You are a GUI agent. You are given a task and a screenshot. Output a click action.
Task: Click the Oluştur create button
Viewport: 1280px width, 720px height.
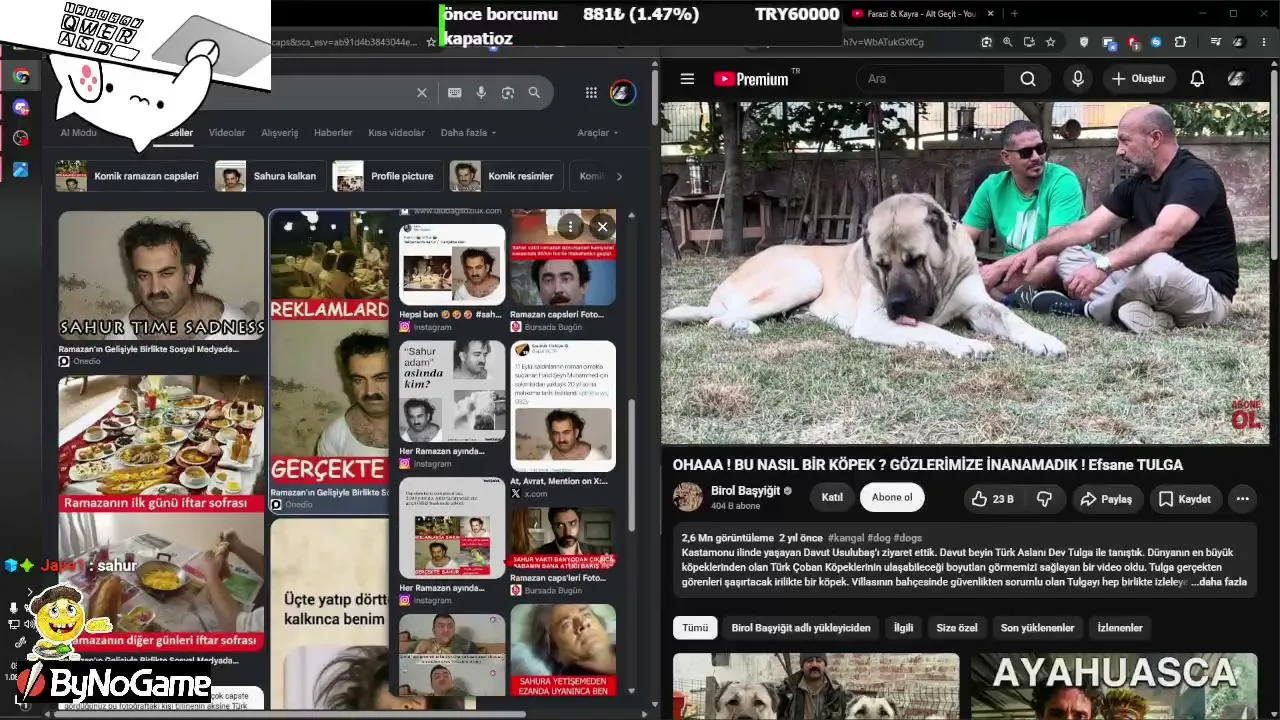click(x=1138, y=79)
